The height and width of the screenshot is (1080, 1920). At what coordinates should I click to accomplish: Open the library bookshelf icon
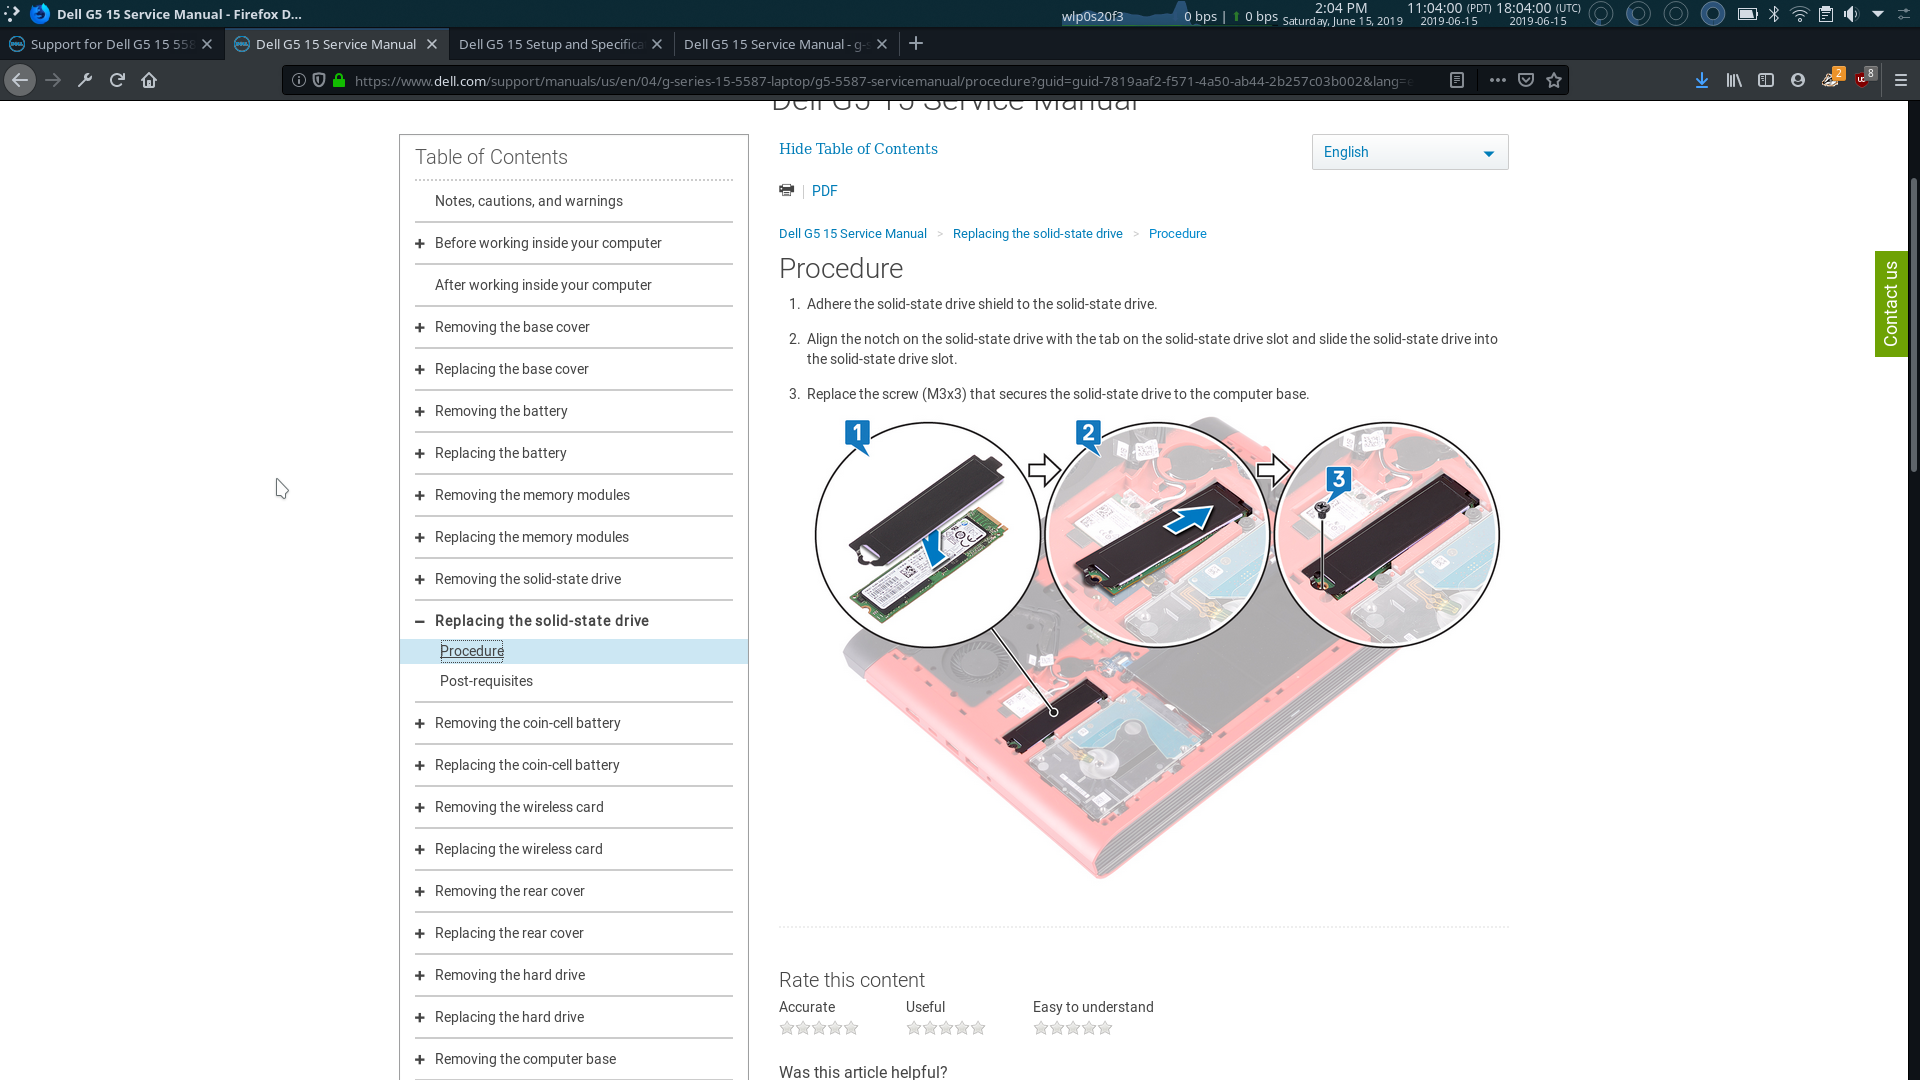[x=1733, y=80]
